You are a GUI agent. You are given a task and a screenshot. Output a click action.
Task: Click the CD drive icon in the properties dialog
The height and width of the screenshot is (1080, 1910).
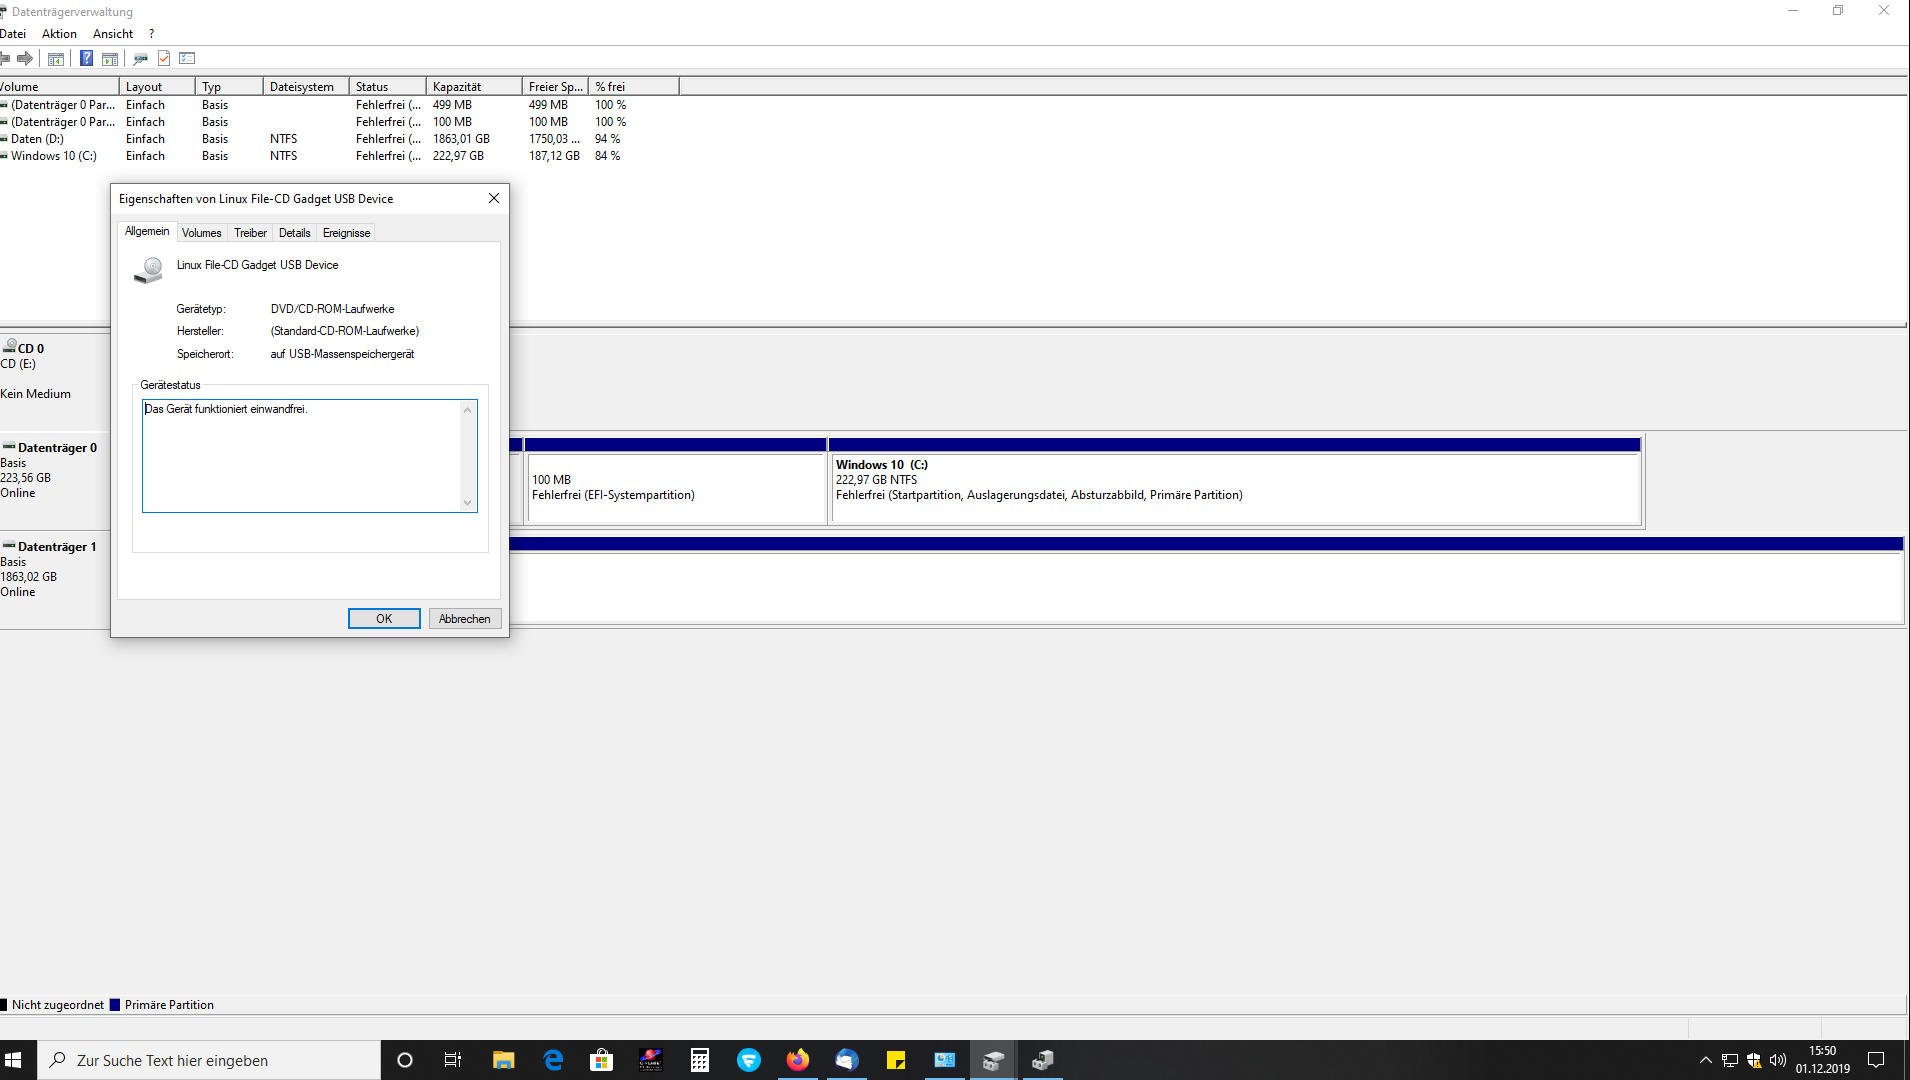(x=149, y=270)
